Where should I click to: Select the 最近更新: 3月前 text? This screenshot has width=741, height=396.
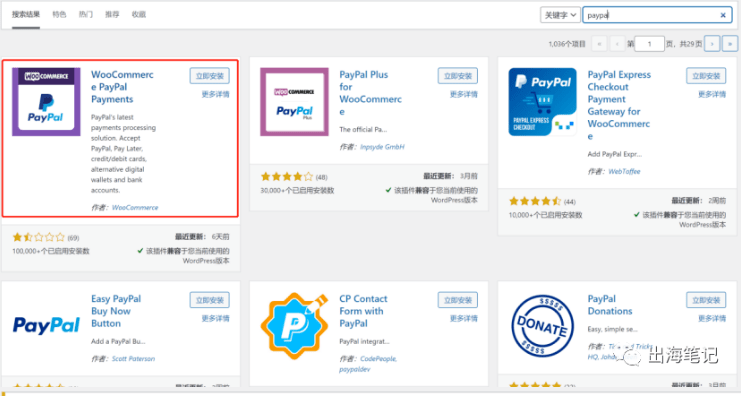point(450,176)
